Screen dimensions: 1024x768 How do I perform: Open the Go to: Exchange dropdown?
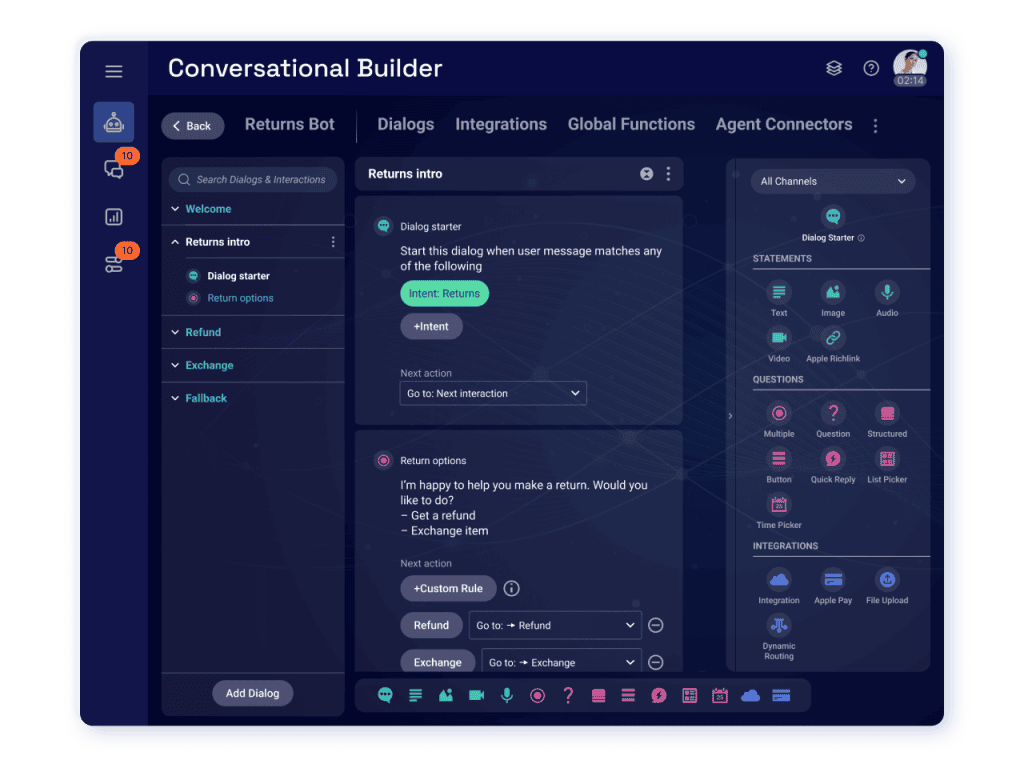pos(561,662)
